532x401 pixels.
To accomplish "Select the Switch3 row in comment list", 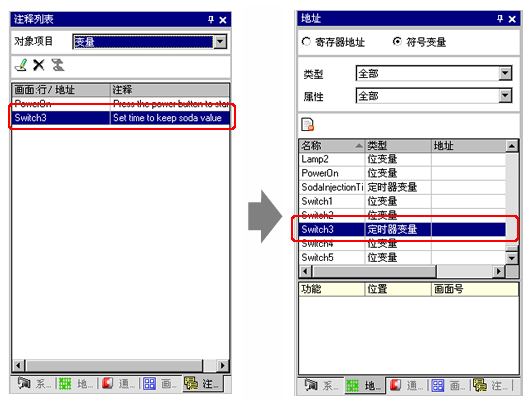I will pyautogui.click(x=121, y=118).
